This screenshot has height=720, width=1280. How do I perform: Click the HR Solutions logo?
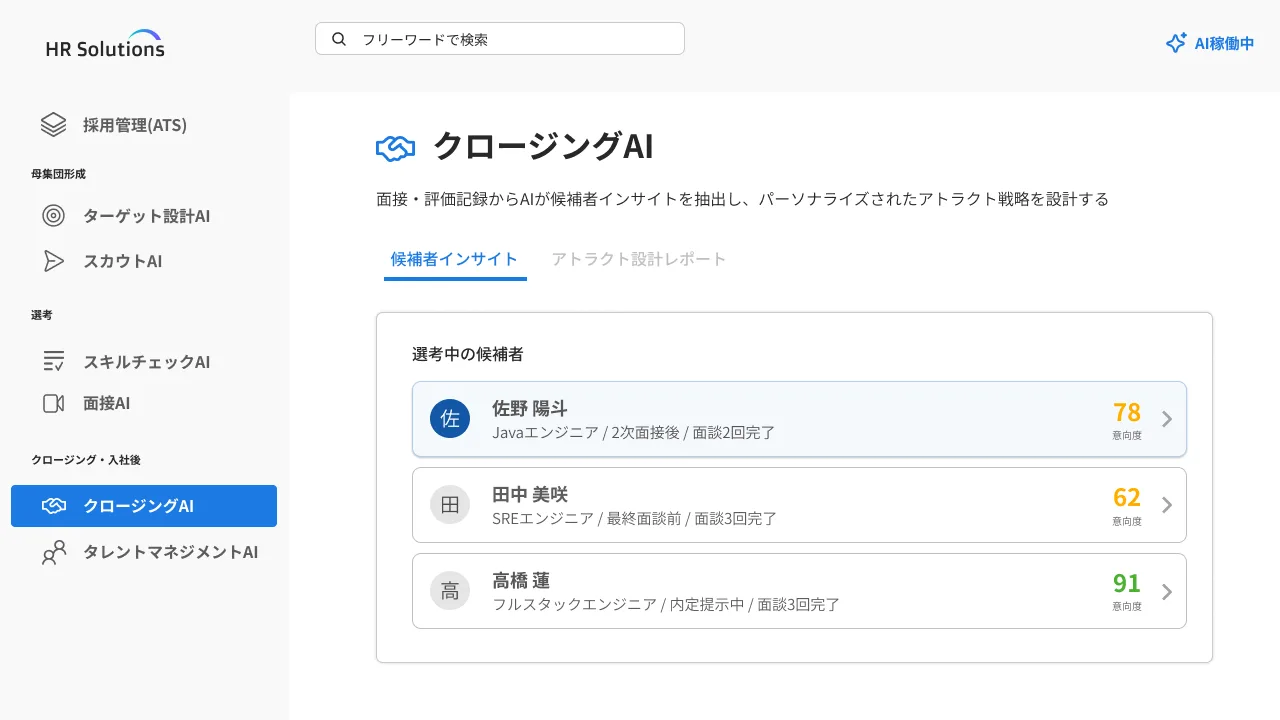(x=105, y=44)
